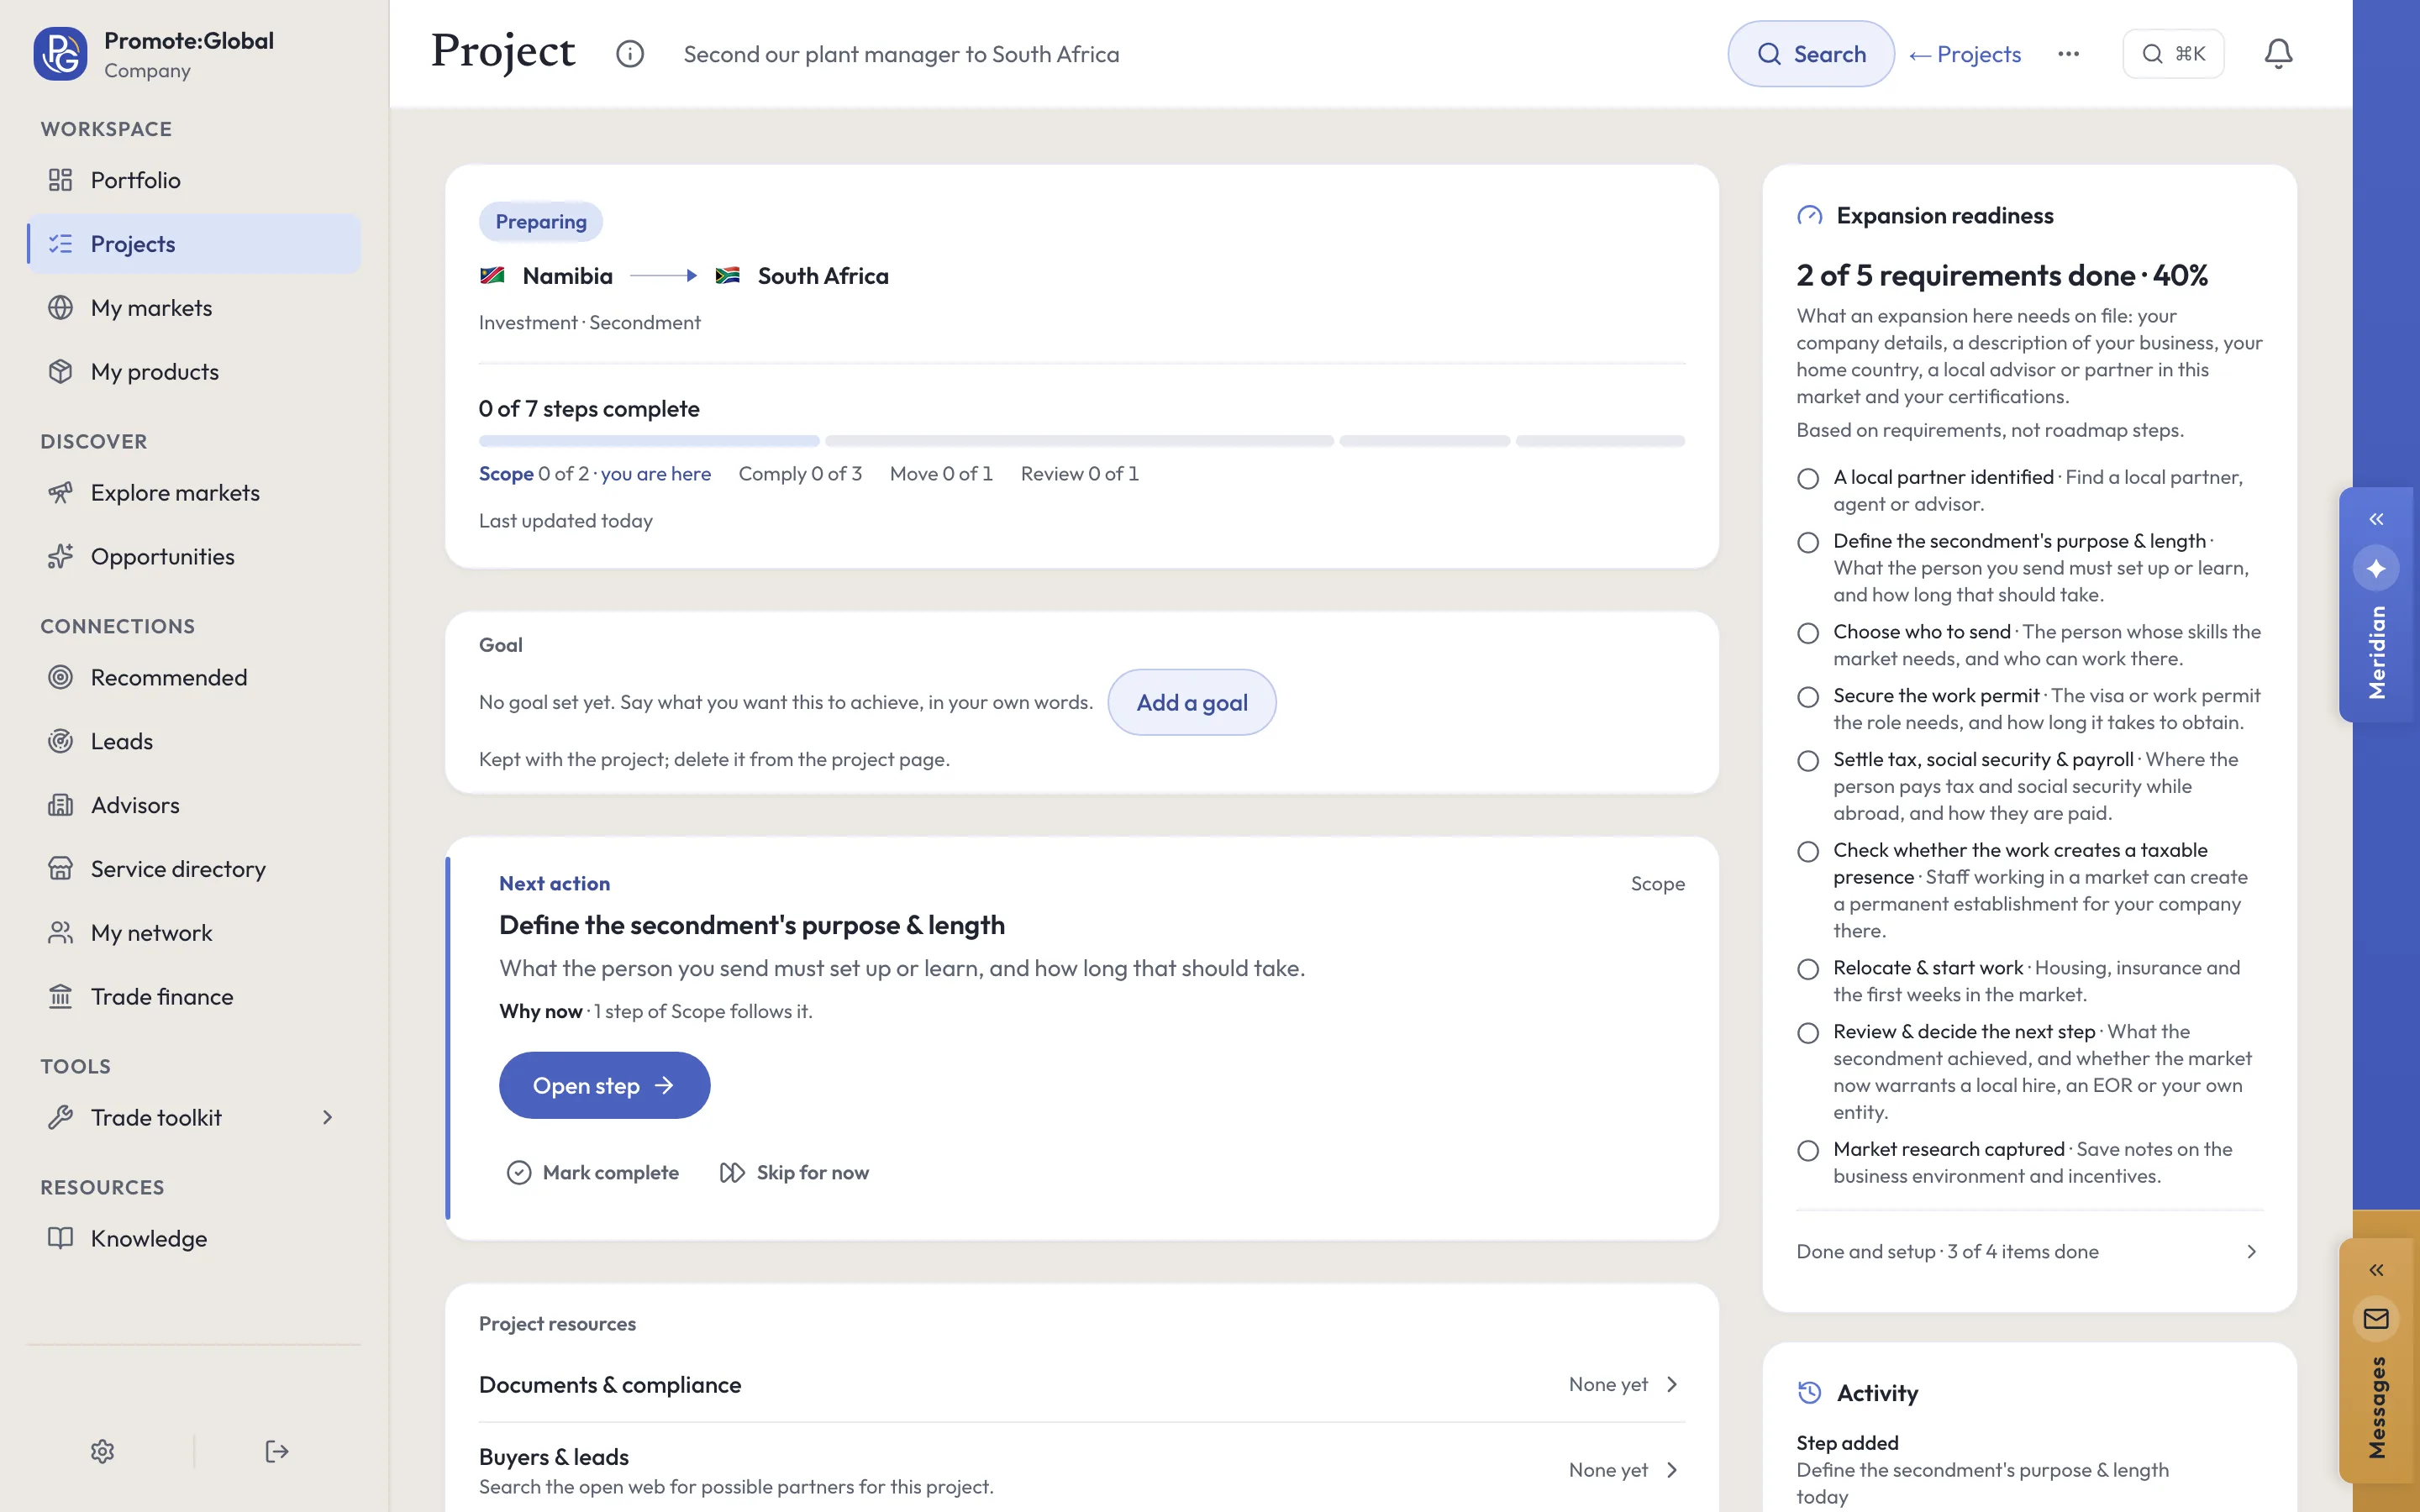Open the three-dot more options menu

click(x=2068, y=54)
